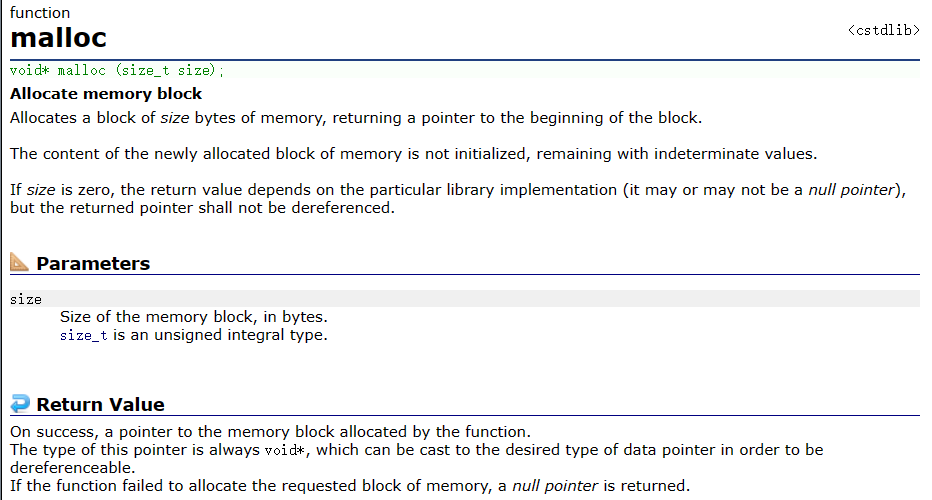This screenshot has height=500, width=932.
Task: Click italic 'size' in 'If size is zero'
Action: tap(39, 189)
